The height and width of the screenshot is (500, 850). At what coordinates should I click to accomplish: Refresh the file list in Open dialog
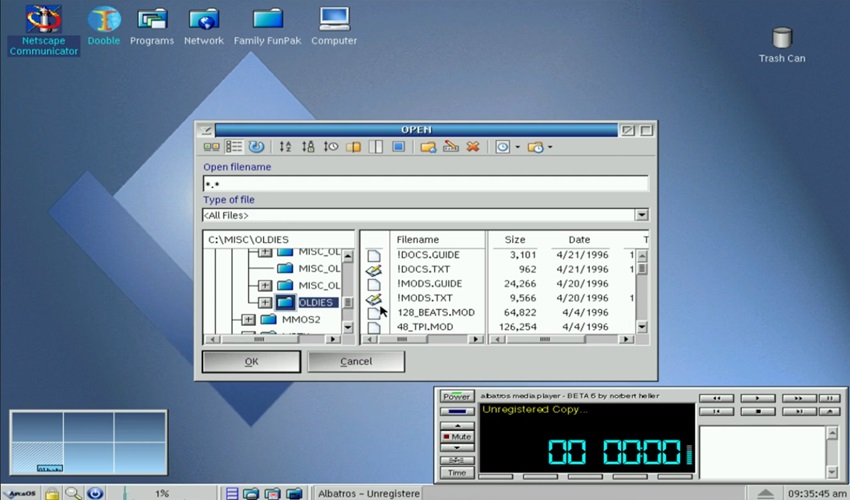pos(256,146)
